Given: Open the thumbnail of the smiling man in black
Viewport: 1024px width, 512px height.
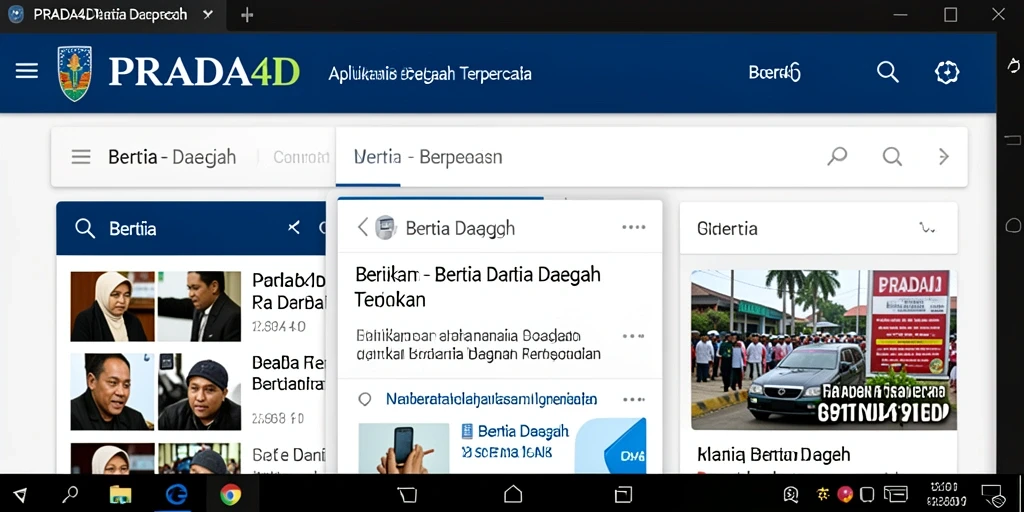Looking at the screenshot, I should coord(112,392).
